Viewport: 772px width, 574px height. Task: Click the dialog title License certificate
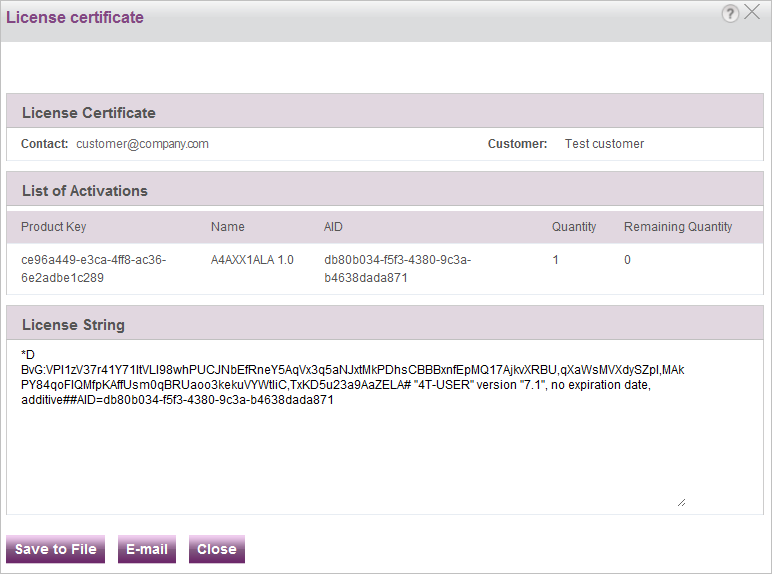click(75, 17)
